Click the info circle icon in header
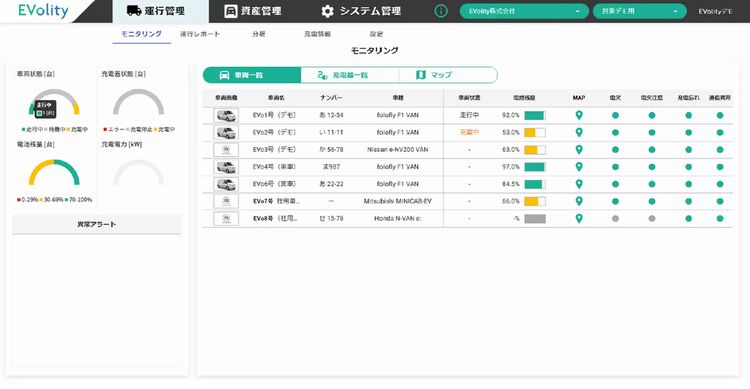 pos(441,11)
